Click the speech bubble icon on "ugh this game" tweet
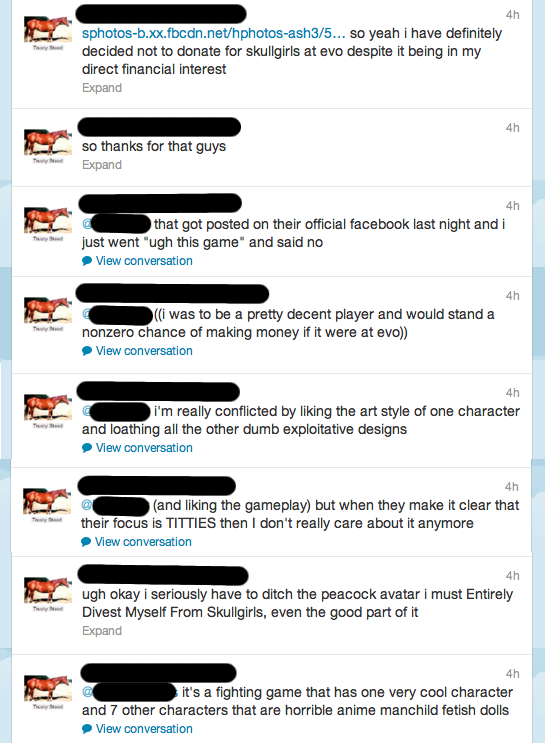The height and width of the screenshot is (744, 545). pyautogui.click(x=87, y=261)
